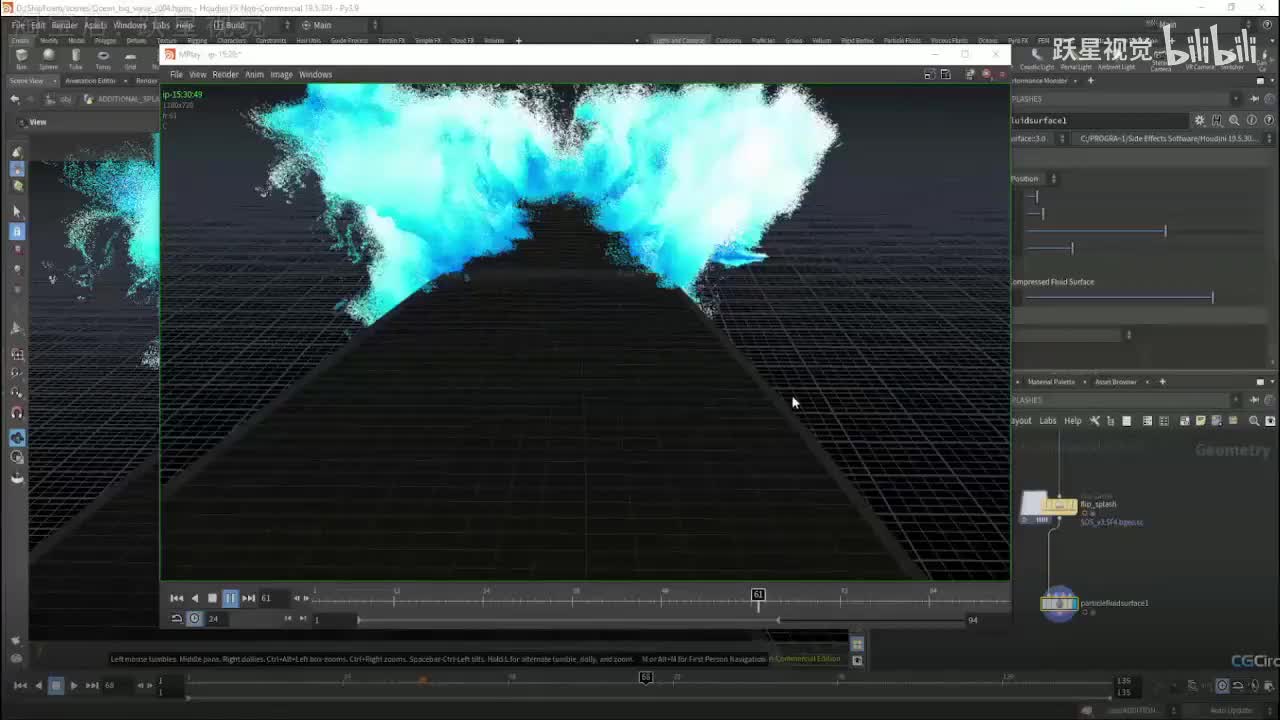
Task: Jump to first frame on main timeline
Action: (20, 685)
